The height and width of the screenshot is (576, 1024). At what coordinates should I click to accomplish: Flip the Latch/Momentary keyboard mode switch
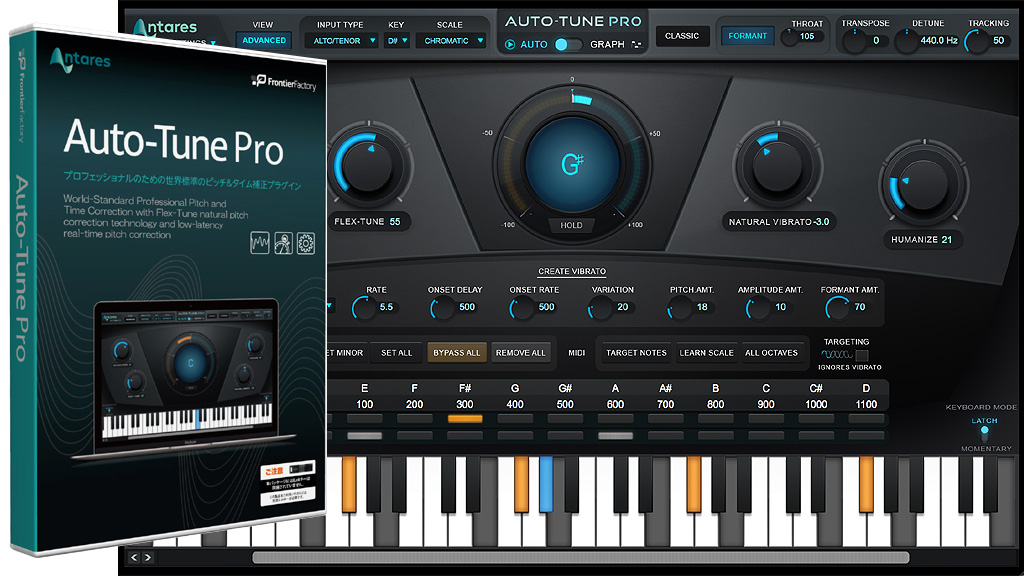(984, 434)
